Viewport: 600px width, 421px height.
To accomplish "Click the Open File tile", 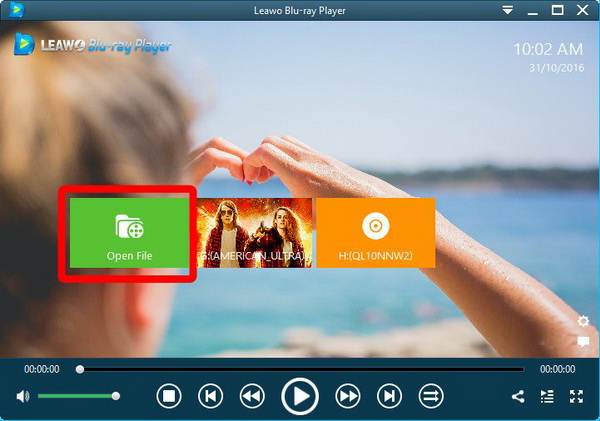I will click(x=129, y=233).
